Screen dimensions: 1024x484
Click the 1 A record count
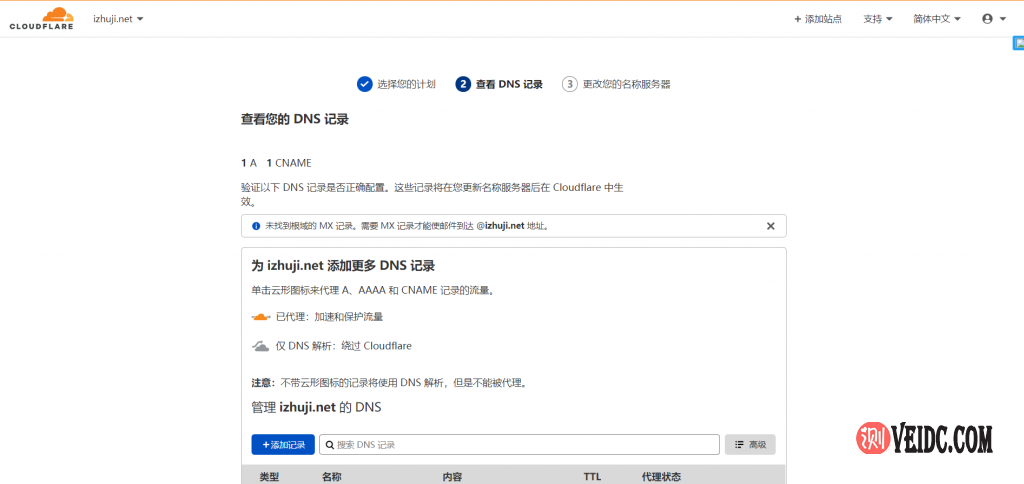249,163
